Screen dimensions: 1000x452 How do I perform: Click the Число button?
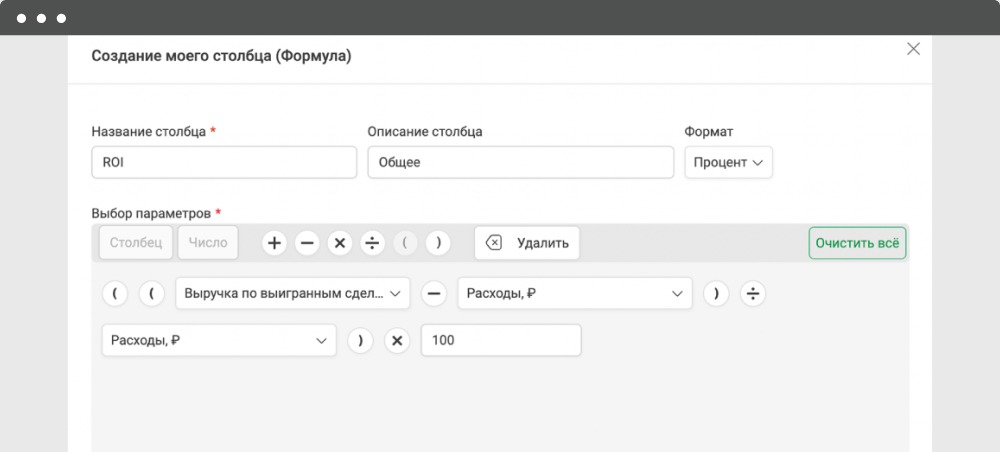208,243
